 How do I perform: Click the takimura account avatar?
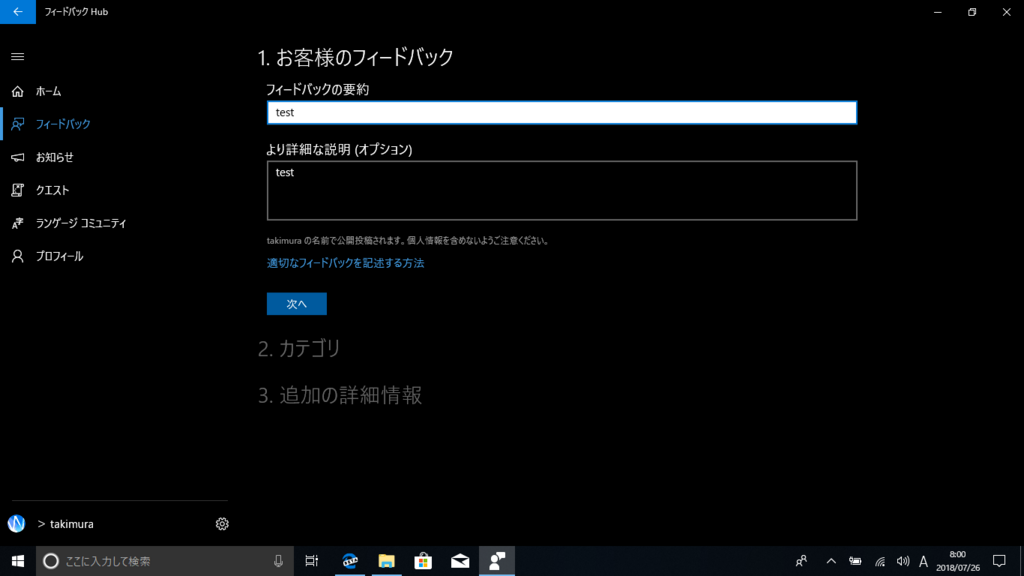pyautogui.click(x=16, y=523)
